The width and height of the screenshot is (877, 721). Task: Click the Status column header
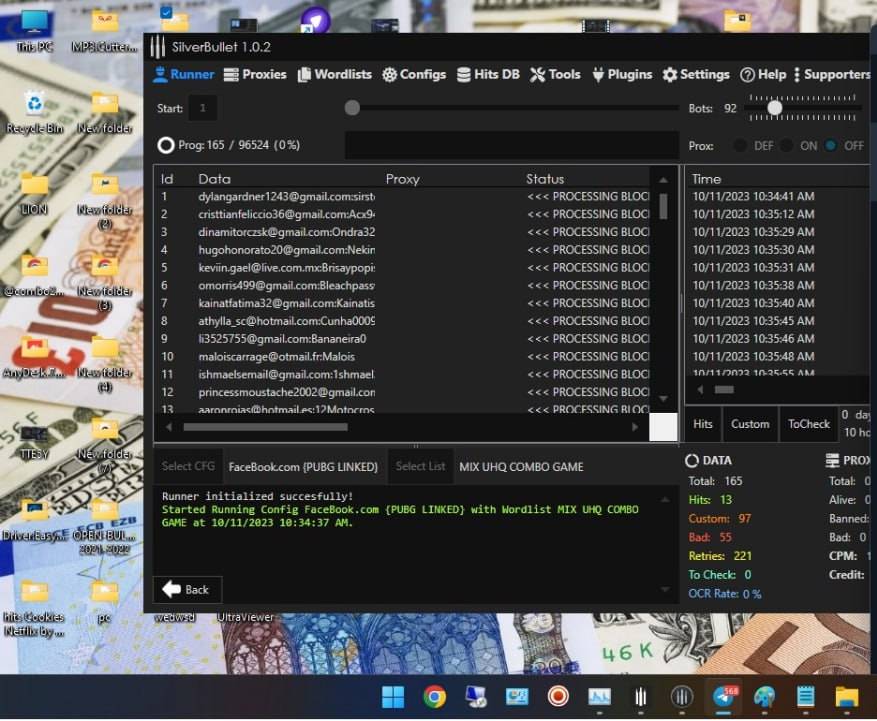[x=545, y=179]
